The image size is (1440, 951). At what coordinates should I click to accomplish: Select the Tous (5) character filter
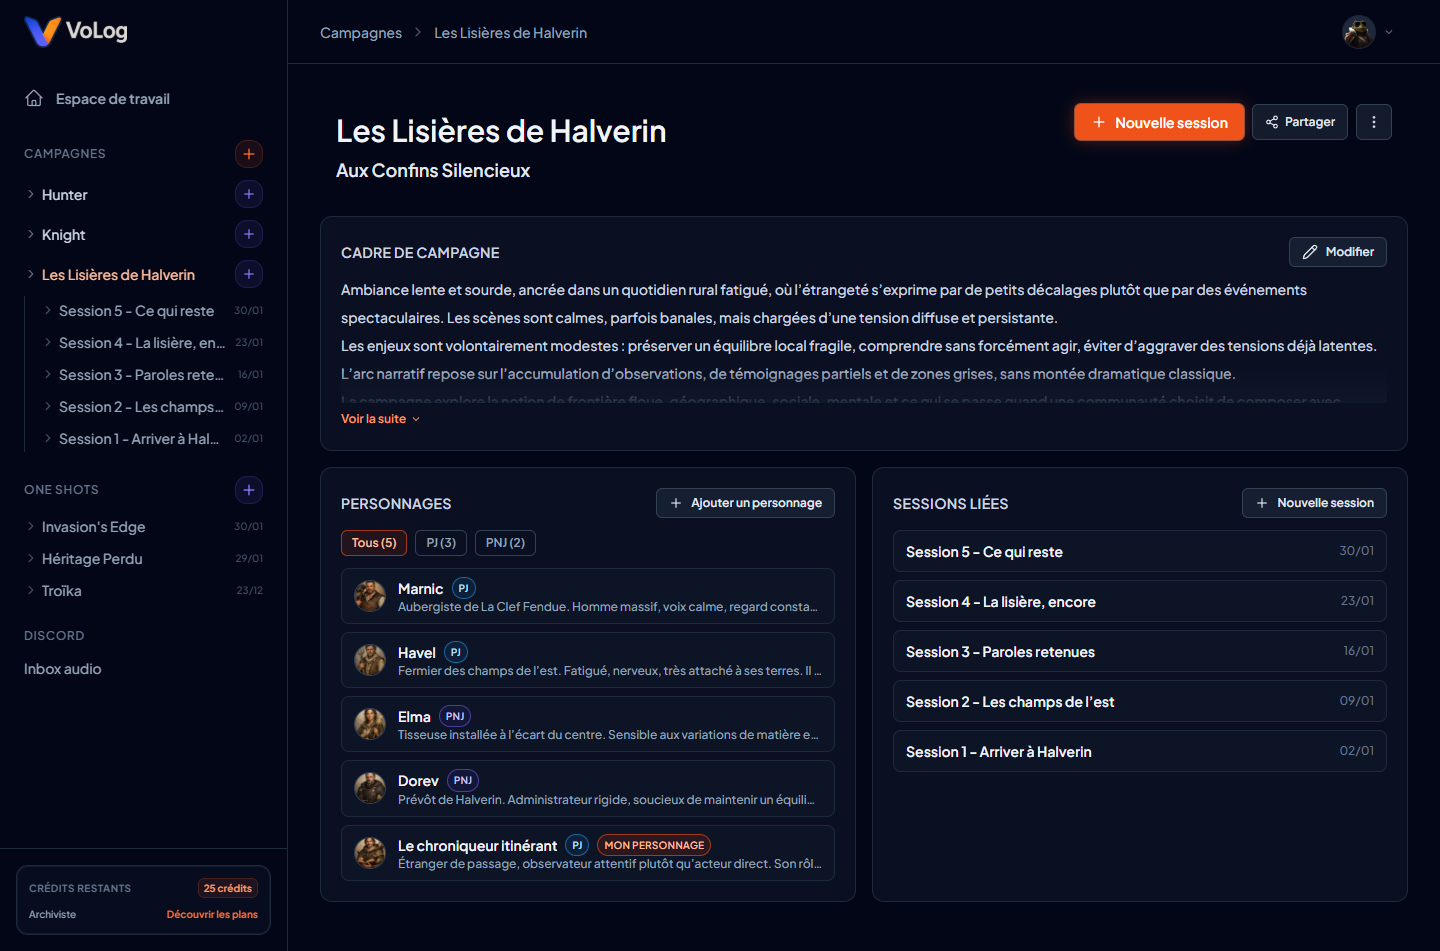point(373,542)
